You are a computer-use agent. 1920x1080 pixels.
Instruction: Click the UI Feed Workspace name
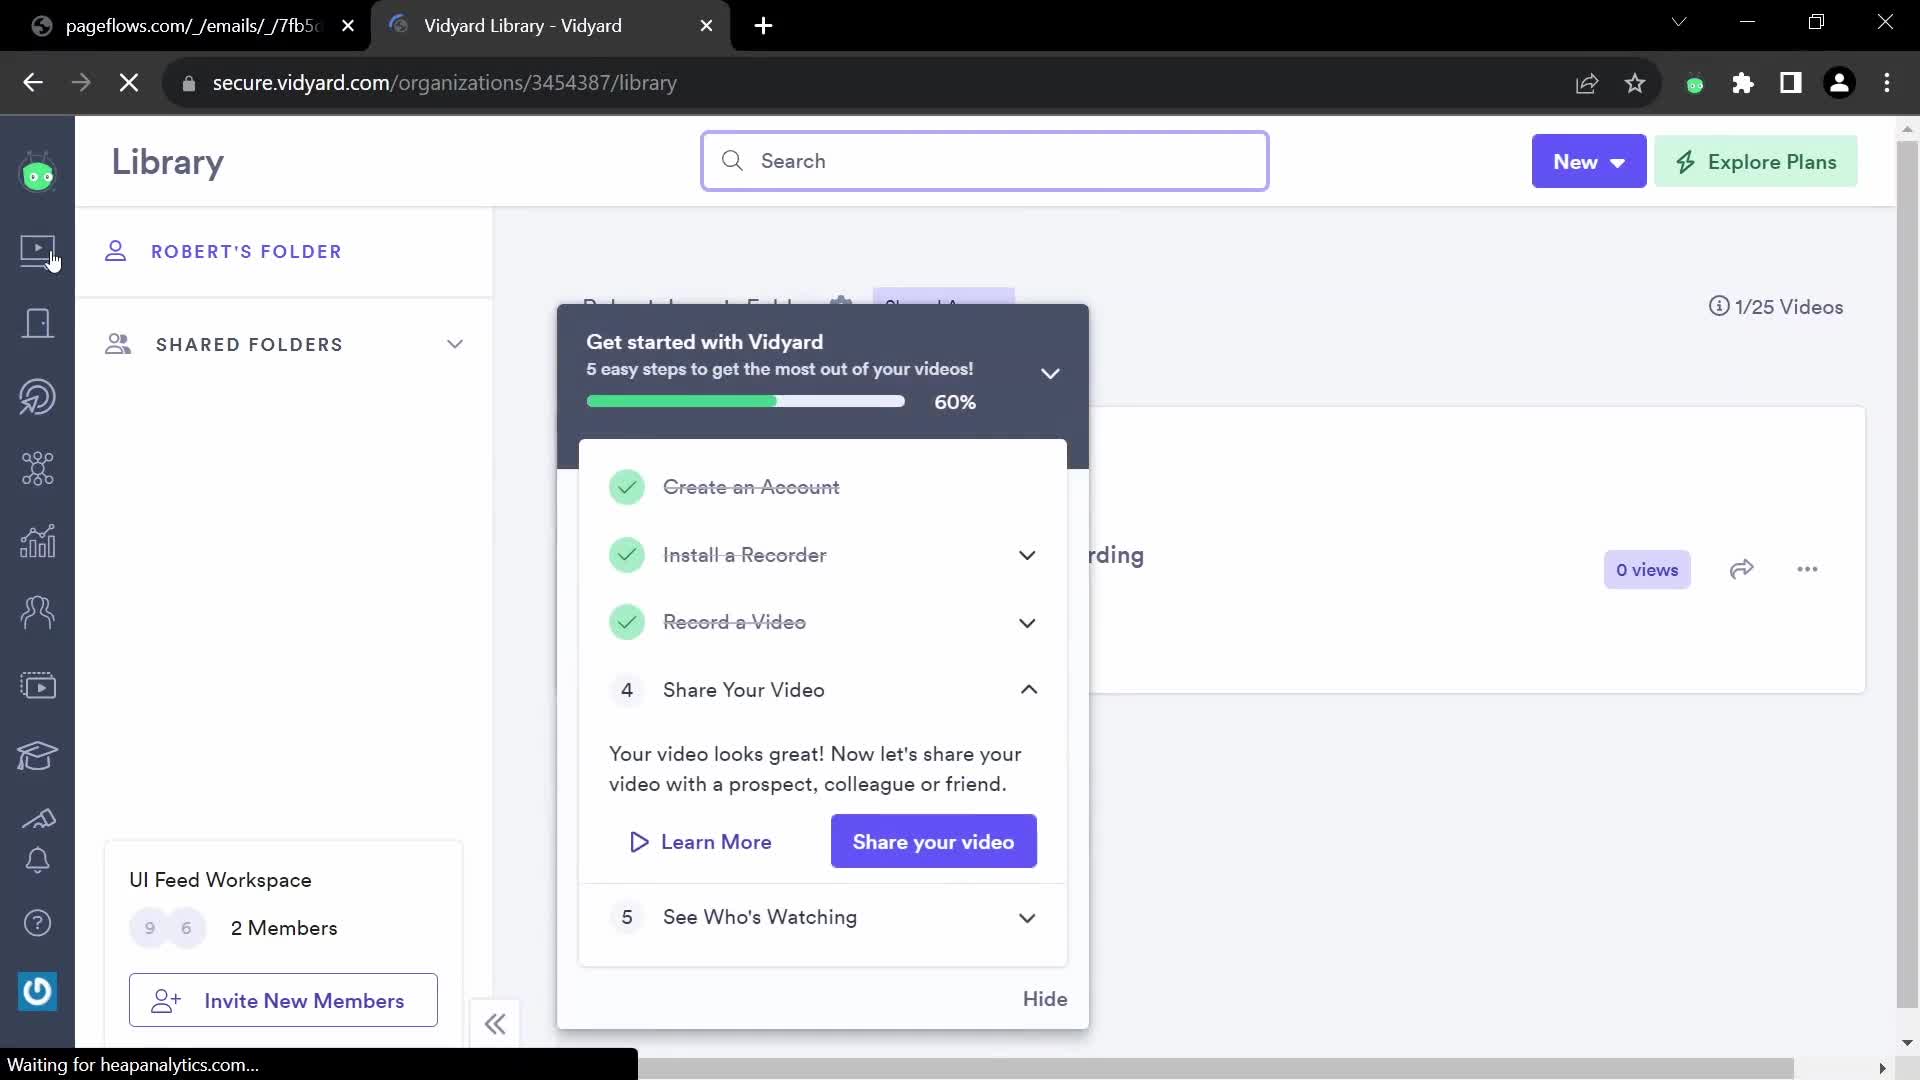tap(220, 880)
